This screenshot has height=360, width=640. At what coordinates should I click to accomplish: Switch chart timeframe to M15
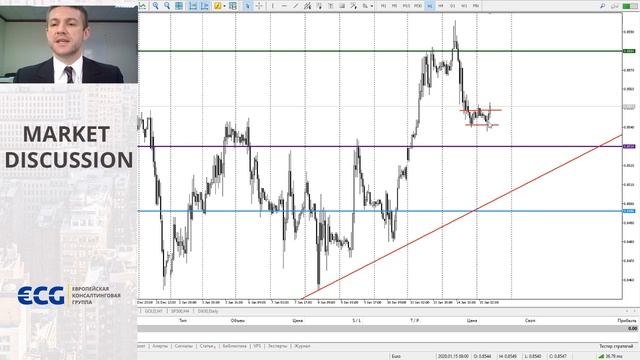click(x=406, y=6)
